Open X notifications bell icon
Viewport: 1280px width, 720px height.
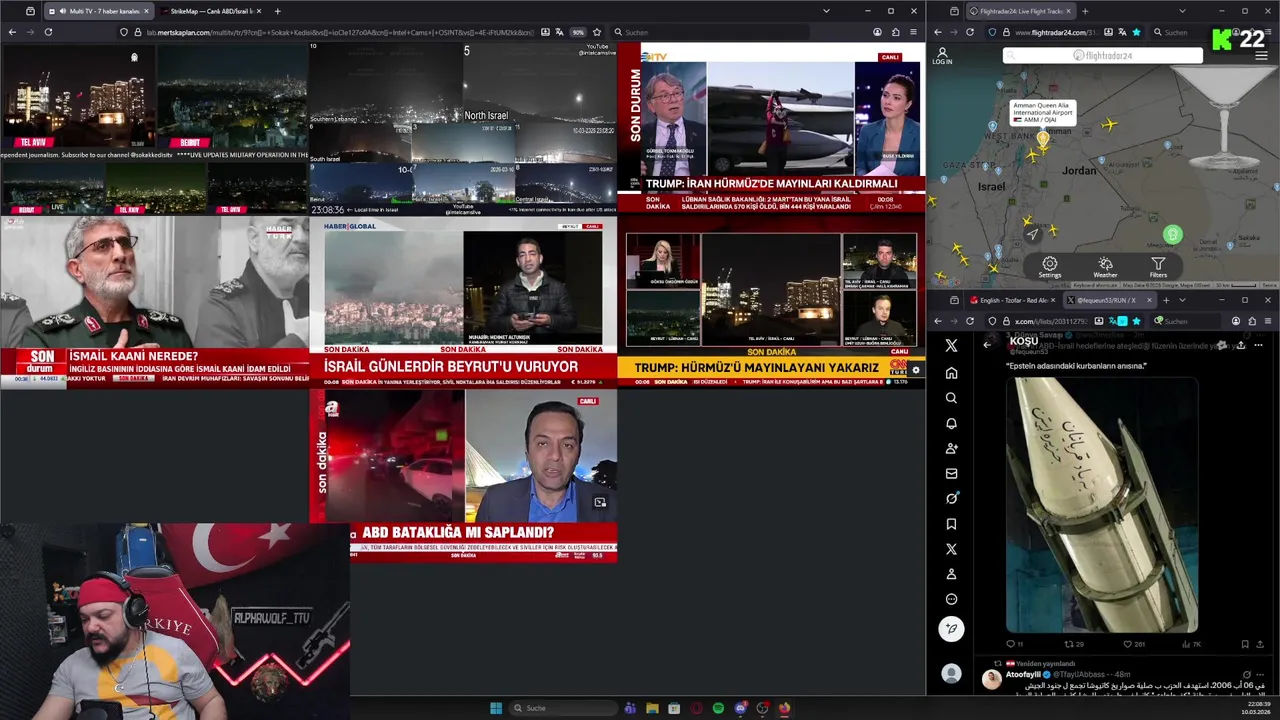(951, 423)
